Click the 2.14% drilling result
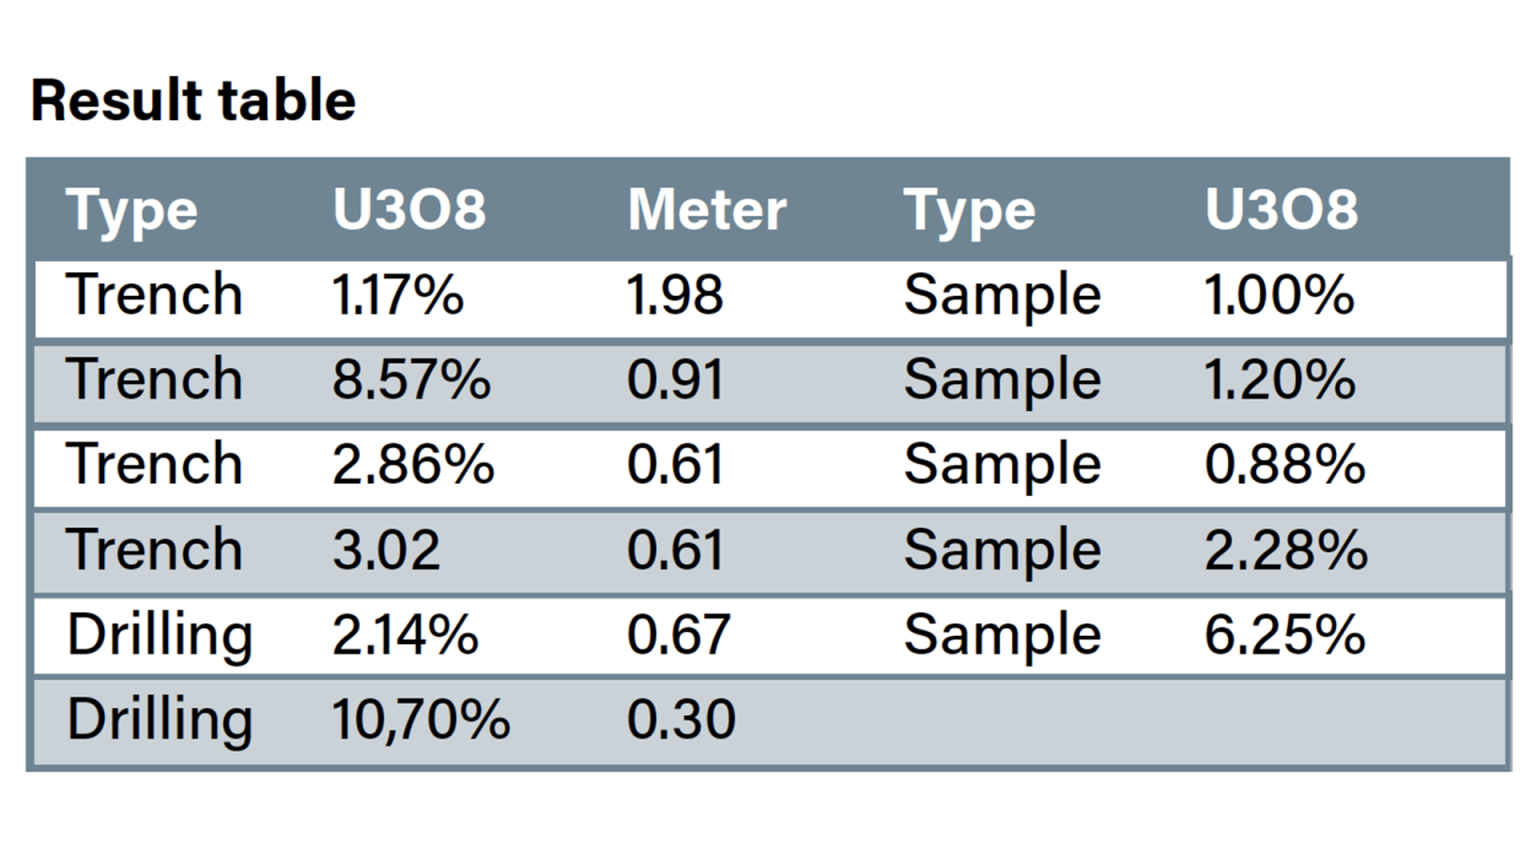This screenshot has width=1536, height=864. [405, 636]
